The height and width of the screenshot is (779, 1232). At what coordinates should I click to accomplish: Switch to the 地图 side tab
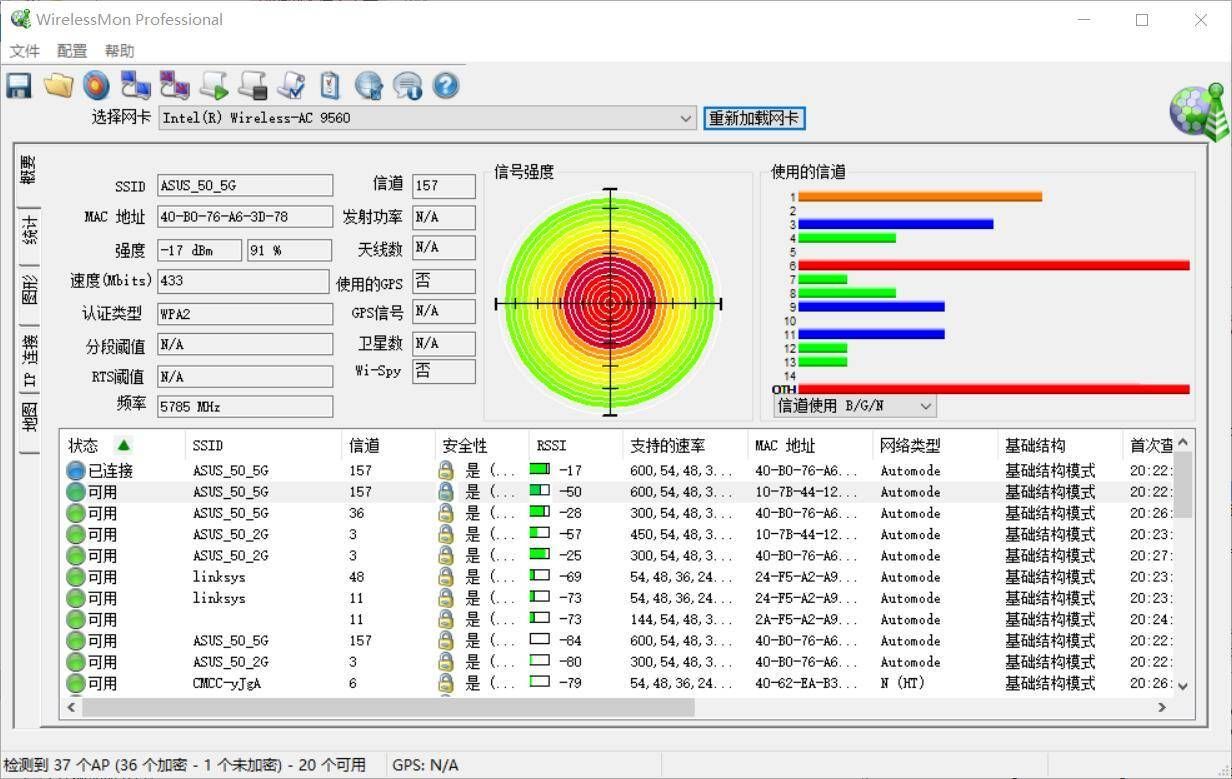[28, 418]
